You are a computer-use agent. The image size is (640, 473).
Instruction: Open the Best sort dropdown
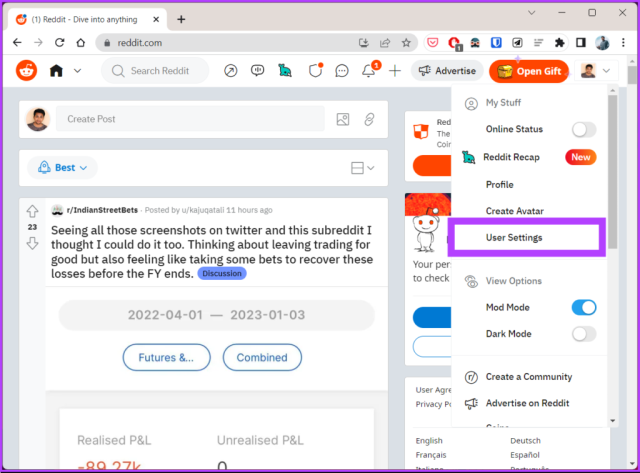[62, 168]
